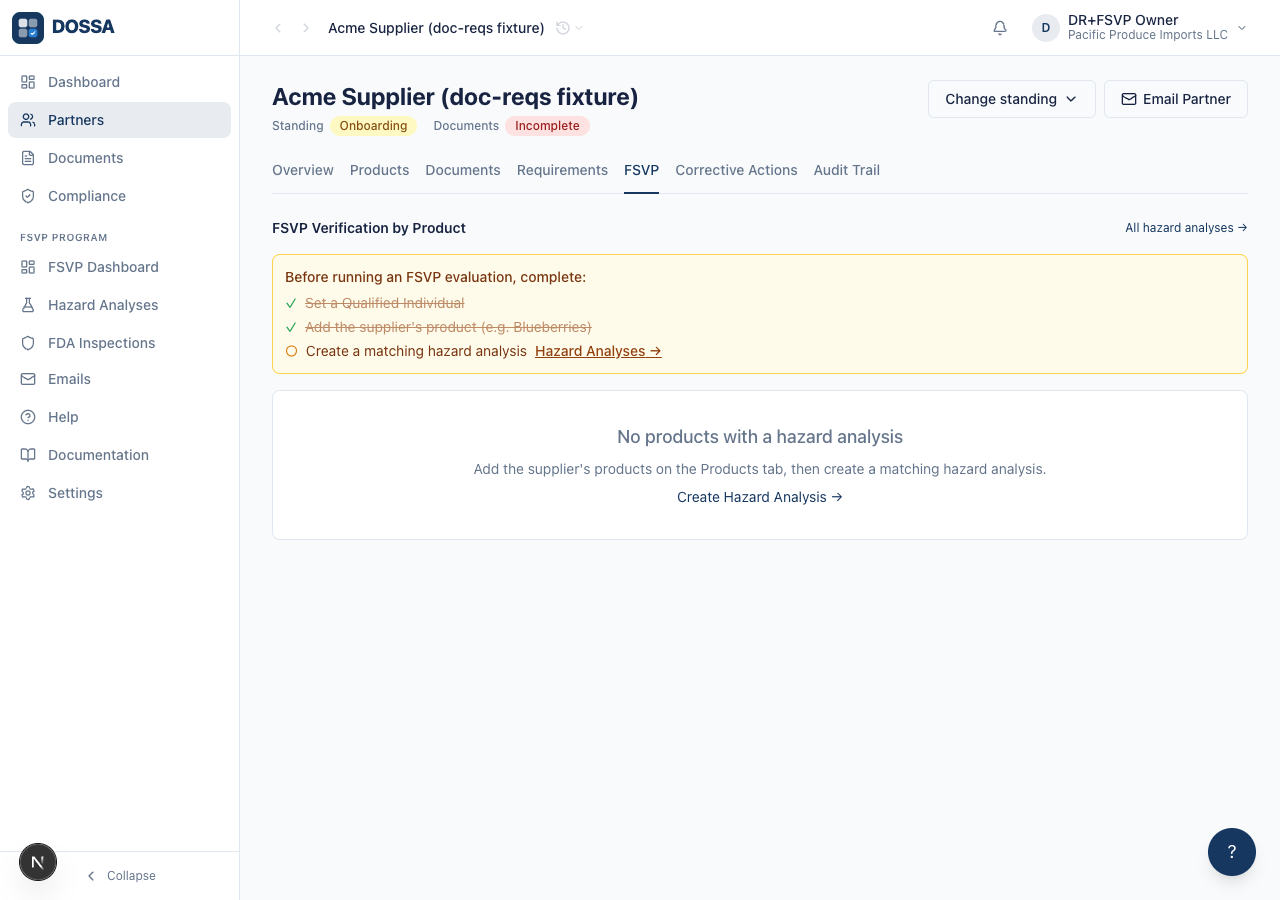The height and width of the screenshot is (900, 1280).
Task: Open FDA Inspections page
Action: pos(119,343)
